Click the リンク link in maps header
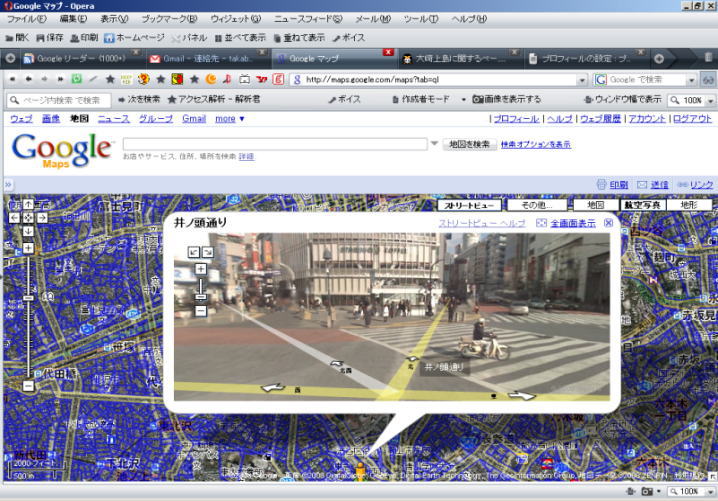Image resolution: width=718 pixels, height=501 pixels. (701, 185)
